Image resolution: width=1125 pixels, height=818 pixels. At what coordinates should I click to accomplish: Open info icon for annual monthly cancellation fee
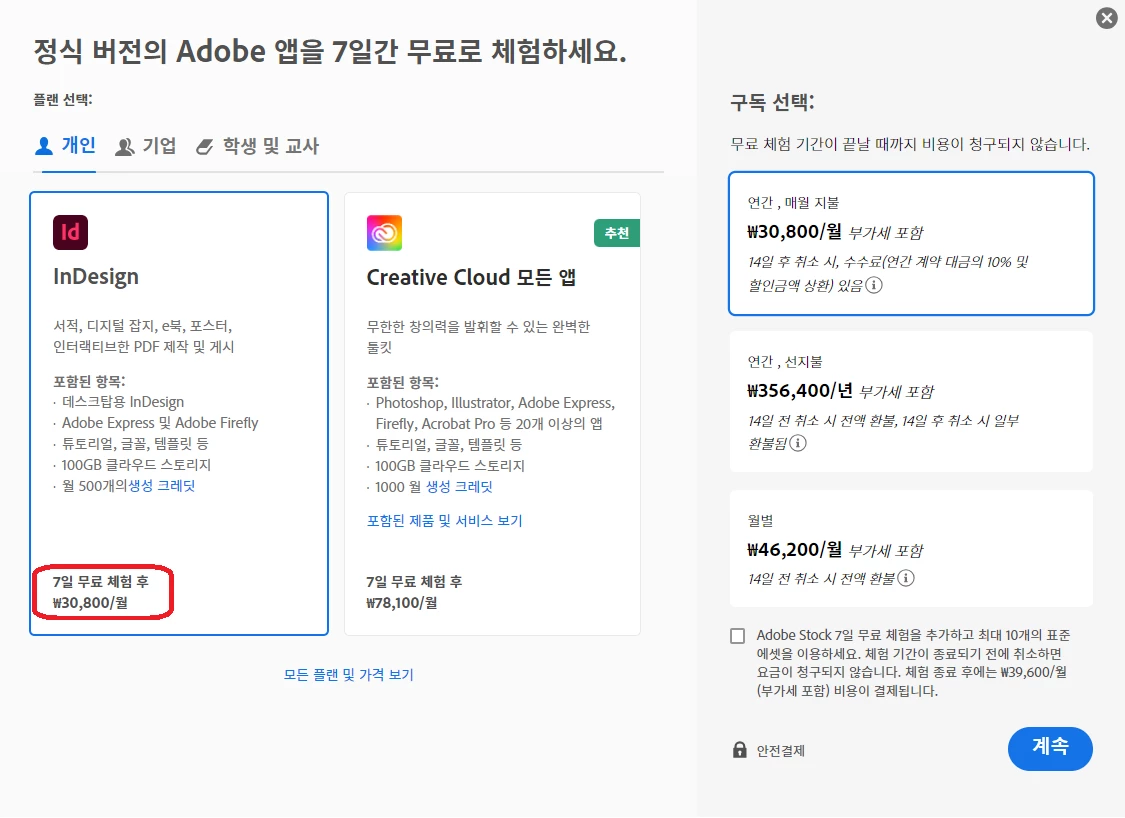[x=873, y=285]
